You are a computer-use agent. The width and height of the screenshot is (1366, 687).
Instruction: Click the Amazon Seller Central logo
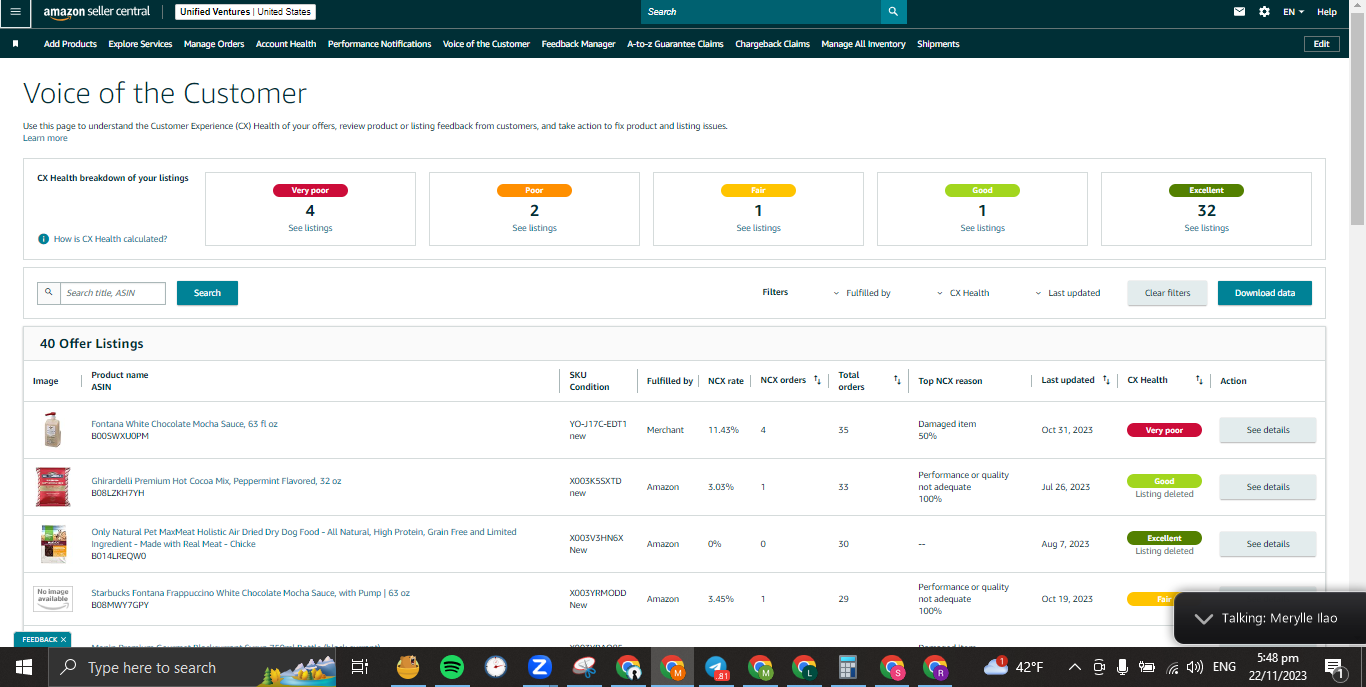tap(97, 12)
